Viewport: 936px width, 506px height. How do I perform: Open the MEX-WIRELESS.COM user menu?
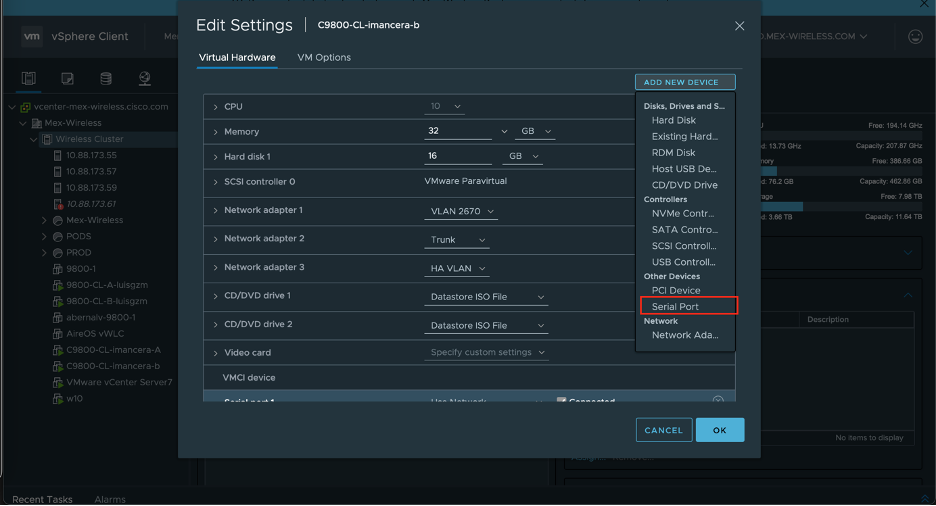(x=814, y=36)
